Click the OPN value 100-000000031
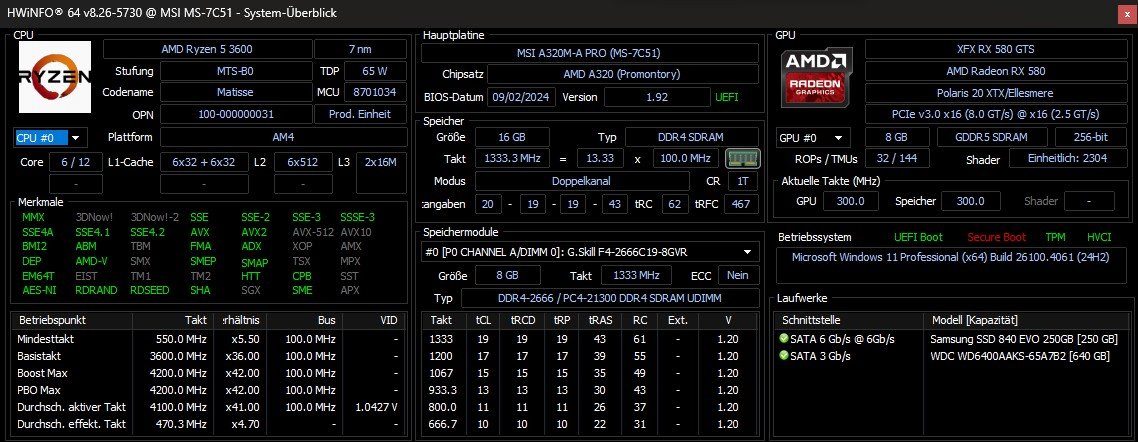The height and width of the screenshot is (442, 1138). [x=235, y=114]
